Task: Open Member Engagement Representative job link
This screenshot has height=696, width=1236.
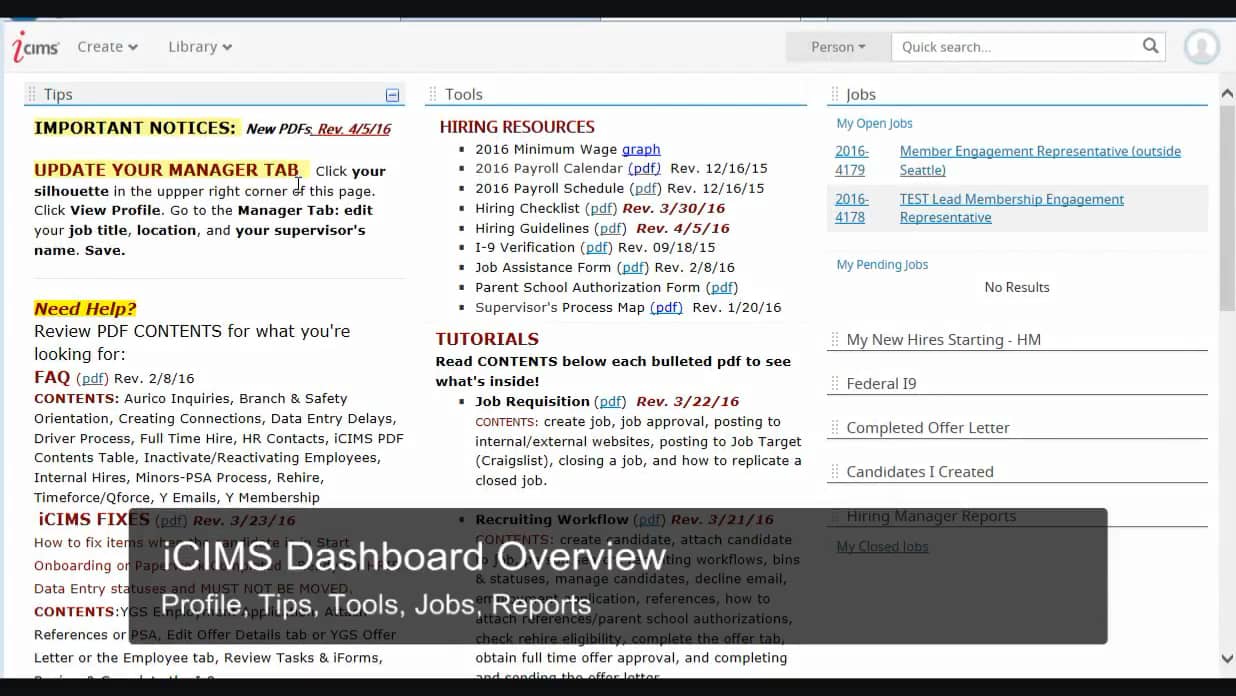Action: click(x=1040, y=160)
